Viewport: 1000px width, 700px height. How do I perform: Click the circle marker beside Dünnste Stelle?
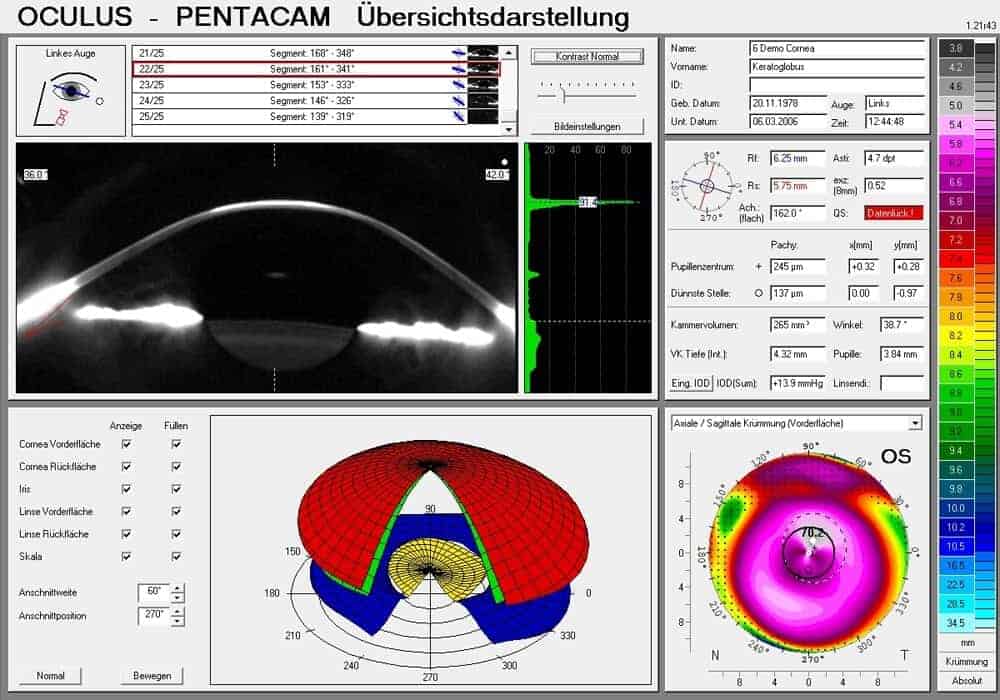click(x=758, y=293)
